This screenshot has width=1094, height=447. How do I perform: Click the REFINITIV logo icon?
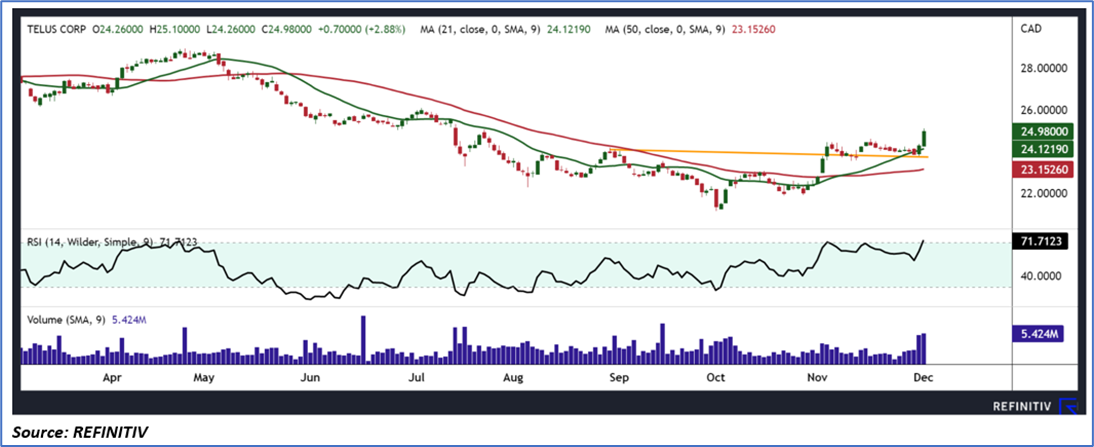pos(1068,406)
